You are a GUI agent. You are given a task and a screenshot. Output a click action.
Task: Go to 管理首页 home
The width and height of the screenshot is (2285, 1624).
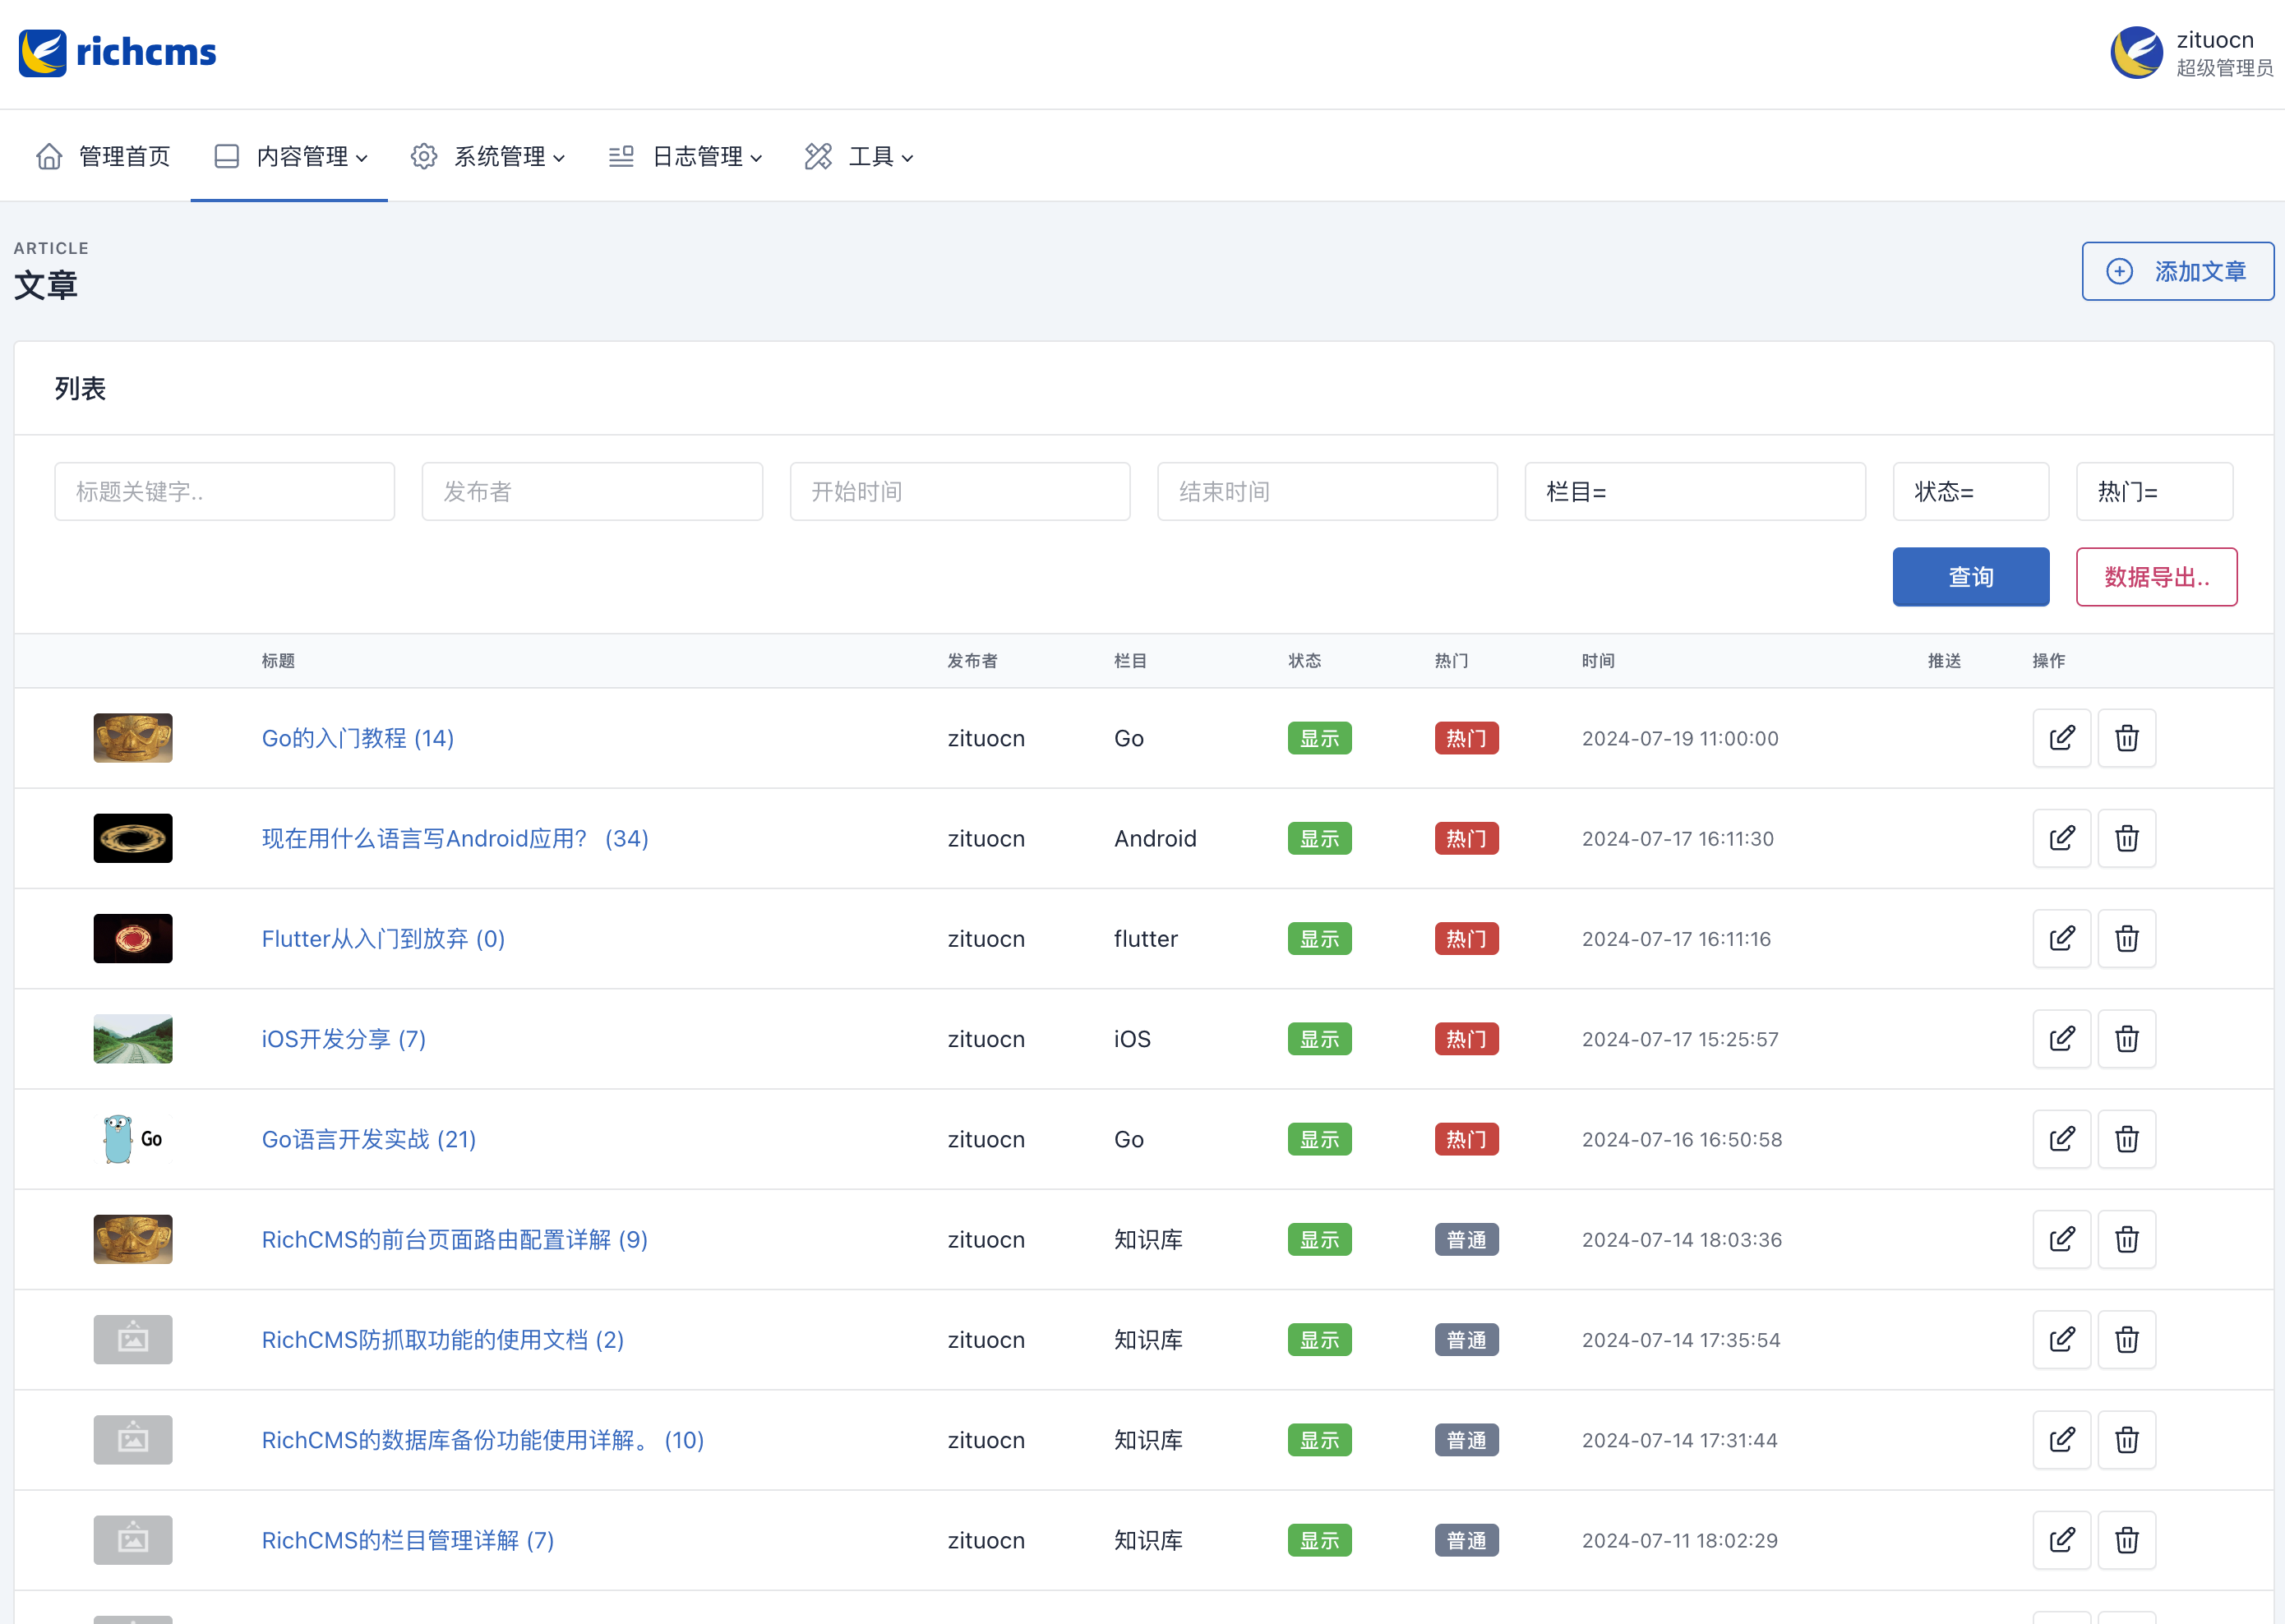coord(103,157)
